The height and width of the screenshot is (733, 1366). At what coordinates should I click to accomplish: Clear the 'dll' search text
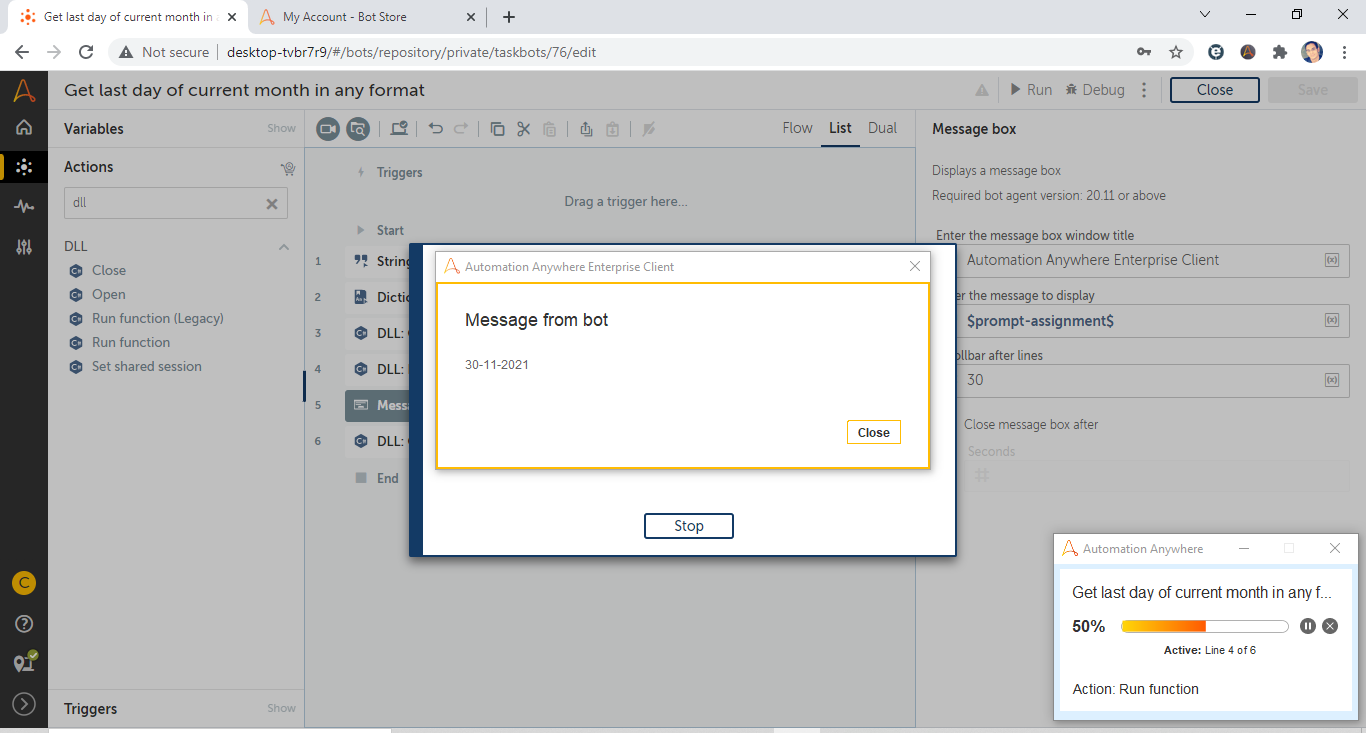coord(271,203)
